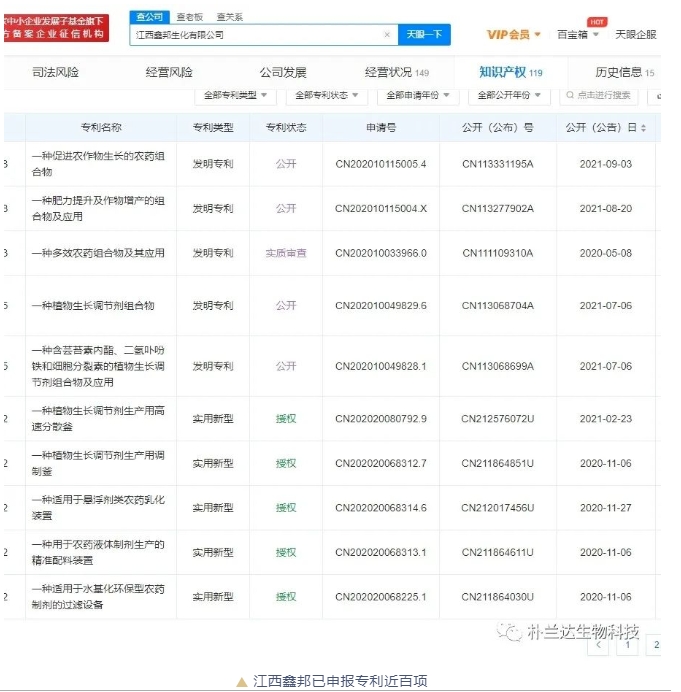The image size is (681, 692).
Task: Open the 百宝箱 menu
Action: coord(577,34)
